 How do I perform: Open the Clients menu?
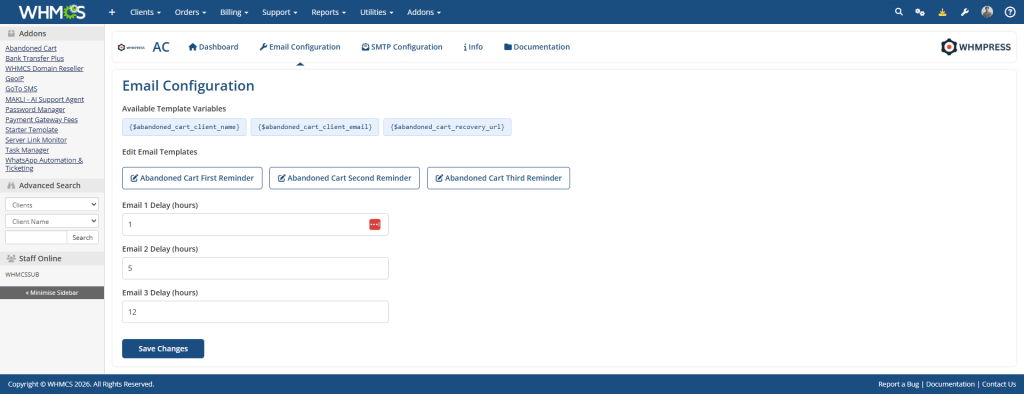point(146,12)
